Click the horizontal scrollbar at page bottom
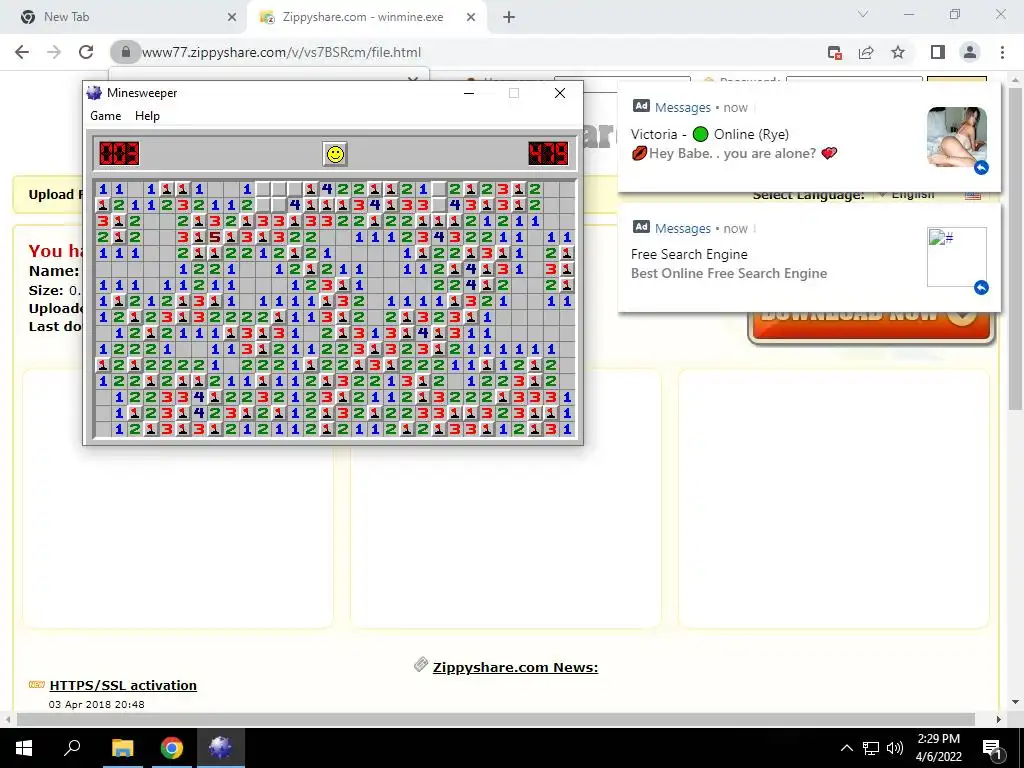Image resolution: width=1024 pixels, height=768 pixels. click(496, 720)
